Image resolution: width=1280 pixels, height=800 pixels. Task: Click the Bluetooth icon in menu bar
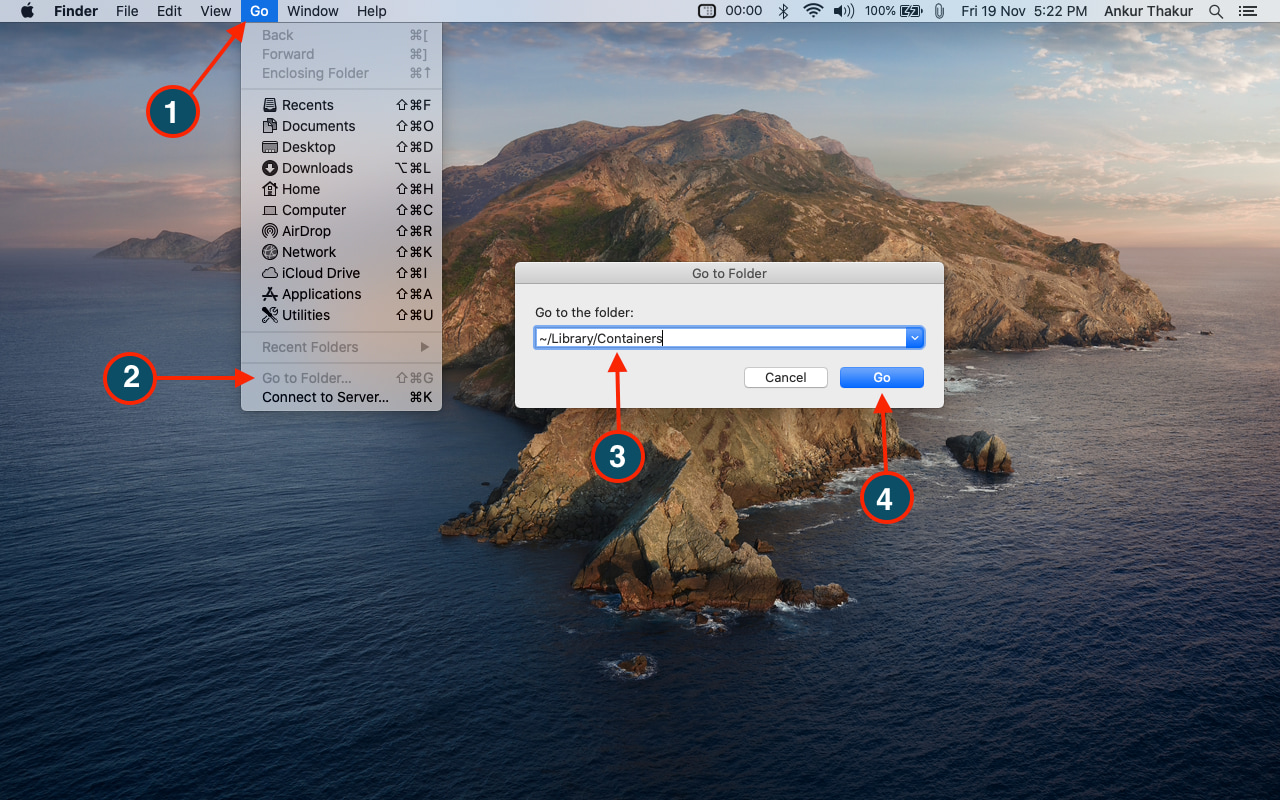tap(784, 11)
